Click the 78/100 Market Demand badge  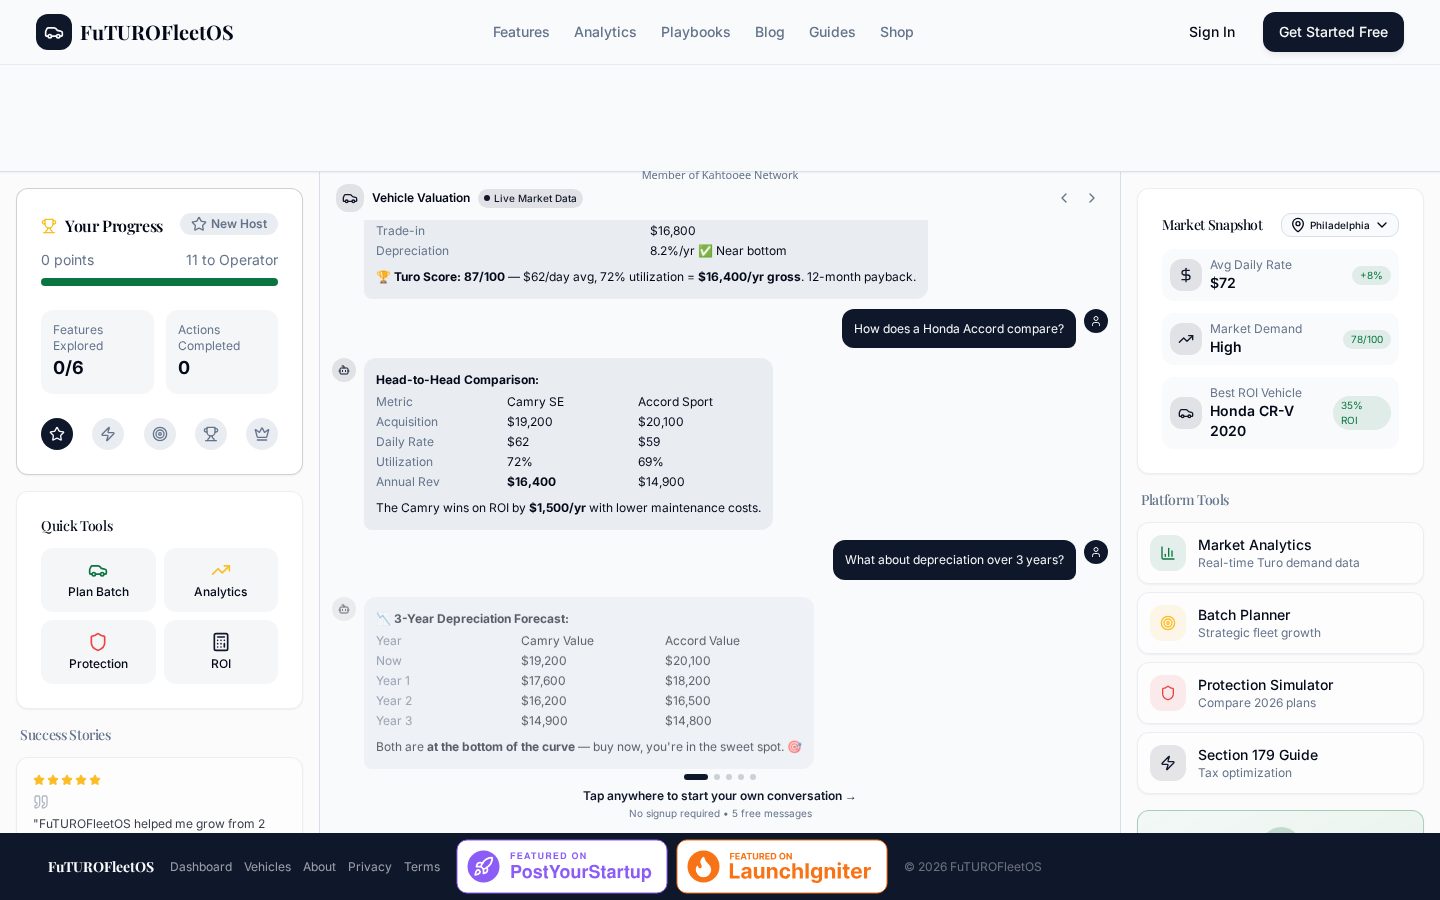click(x=1367, y=339)
